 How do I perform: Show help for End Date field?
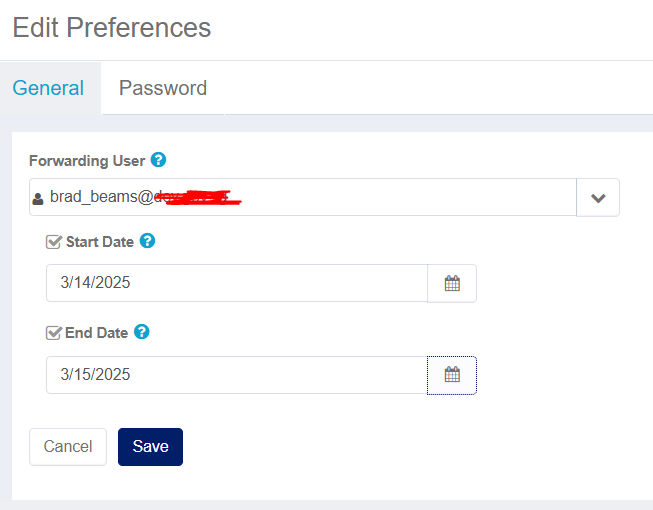point(142,332)
